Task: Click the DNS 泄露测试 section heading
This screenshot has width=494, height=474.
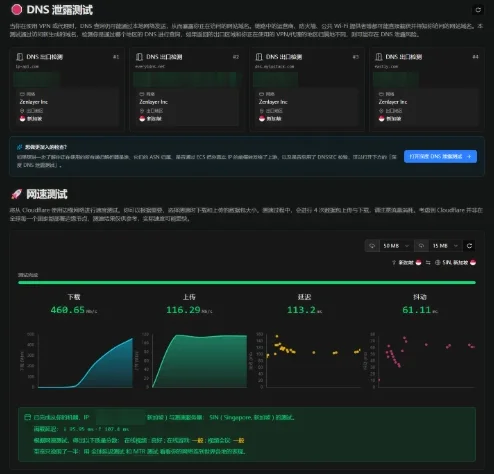Action: click(x=59, y=10)
